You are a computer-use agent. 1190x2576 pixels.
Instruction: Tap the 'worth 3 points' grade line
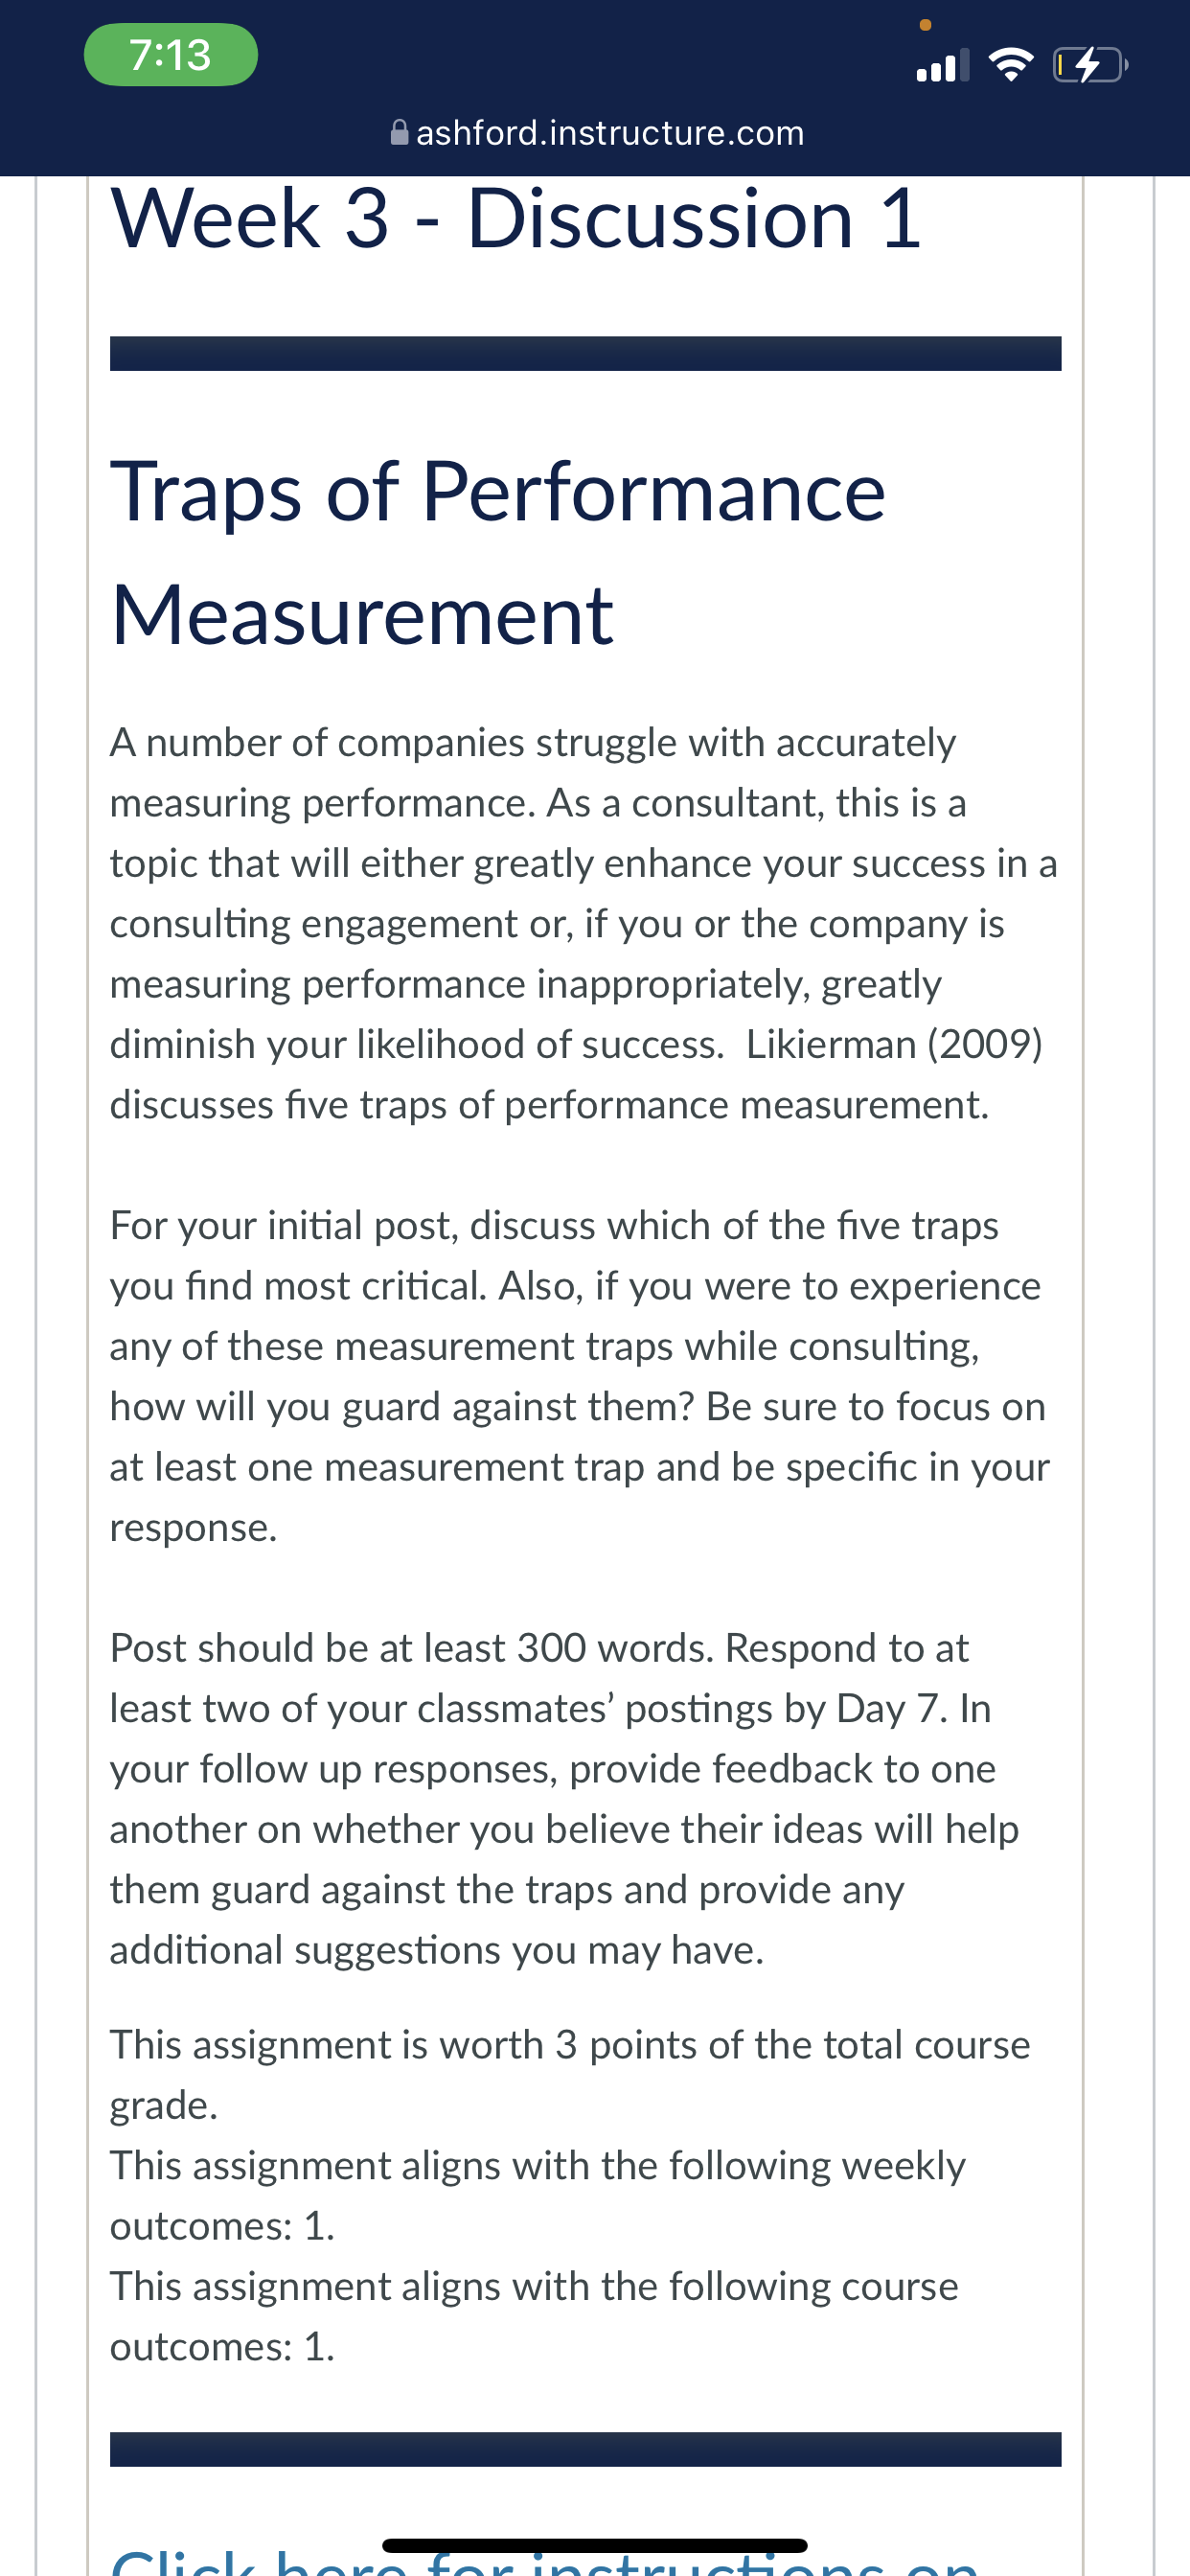[x=570, y=2074]
